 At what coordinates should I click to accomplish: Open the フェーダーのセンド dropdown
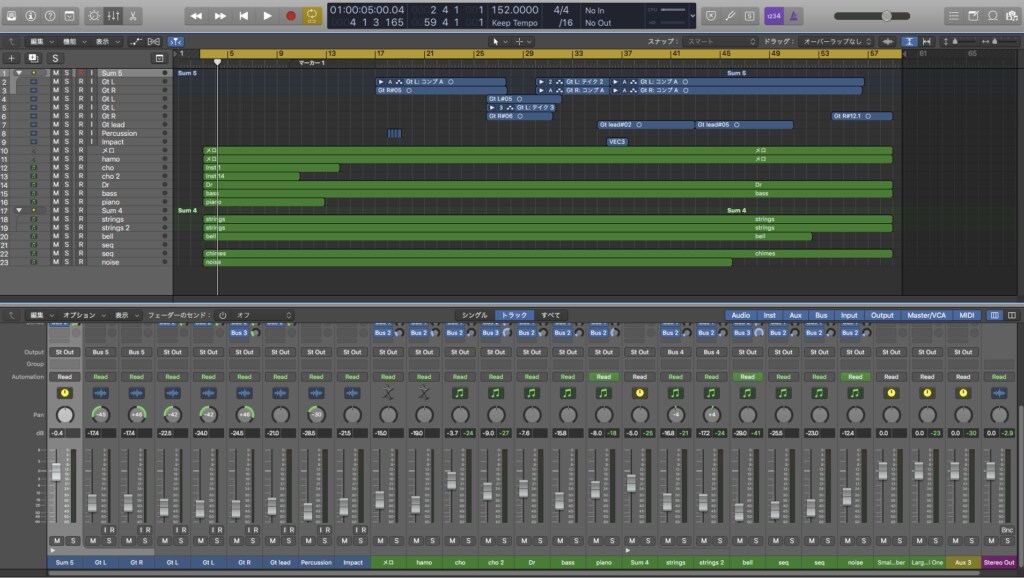[x=260, y=315]
